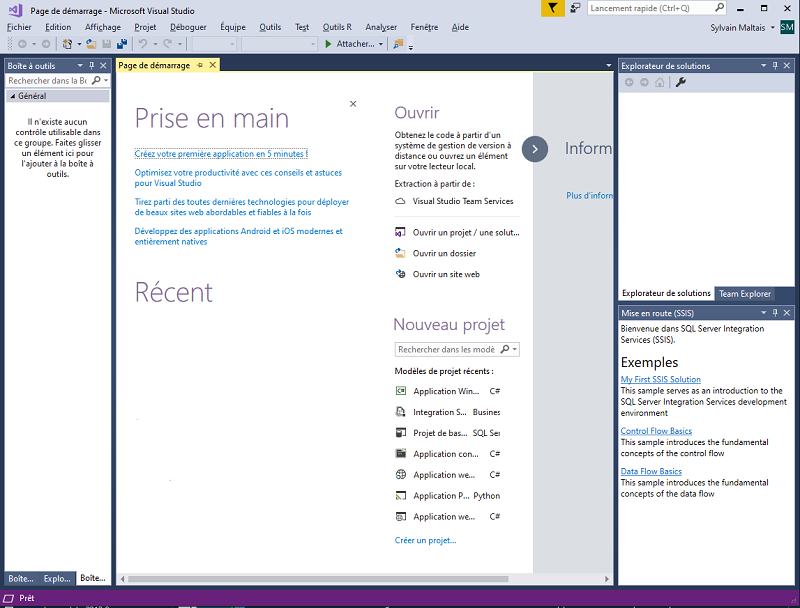This screenshot has width=800, height=608.
Task: Toggle pin on Mise en route panel
Action: pyautogui.click(x=776, y=313)
